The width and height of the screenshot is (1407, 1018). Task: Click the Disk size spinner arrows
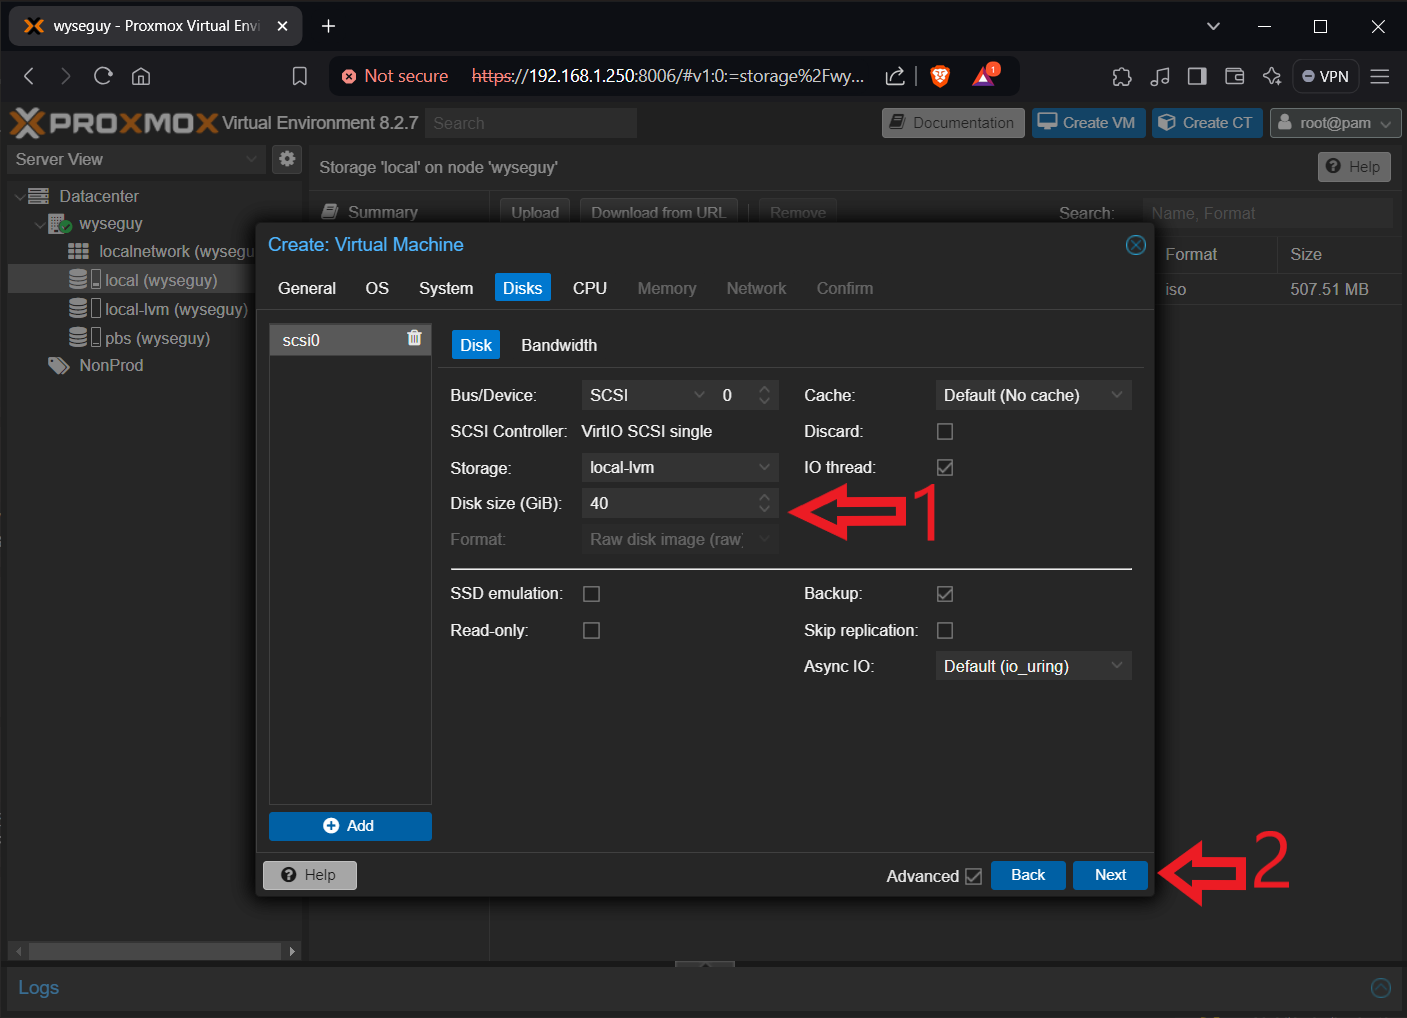(765, 503)
